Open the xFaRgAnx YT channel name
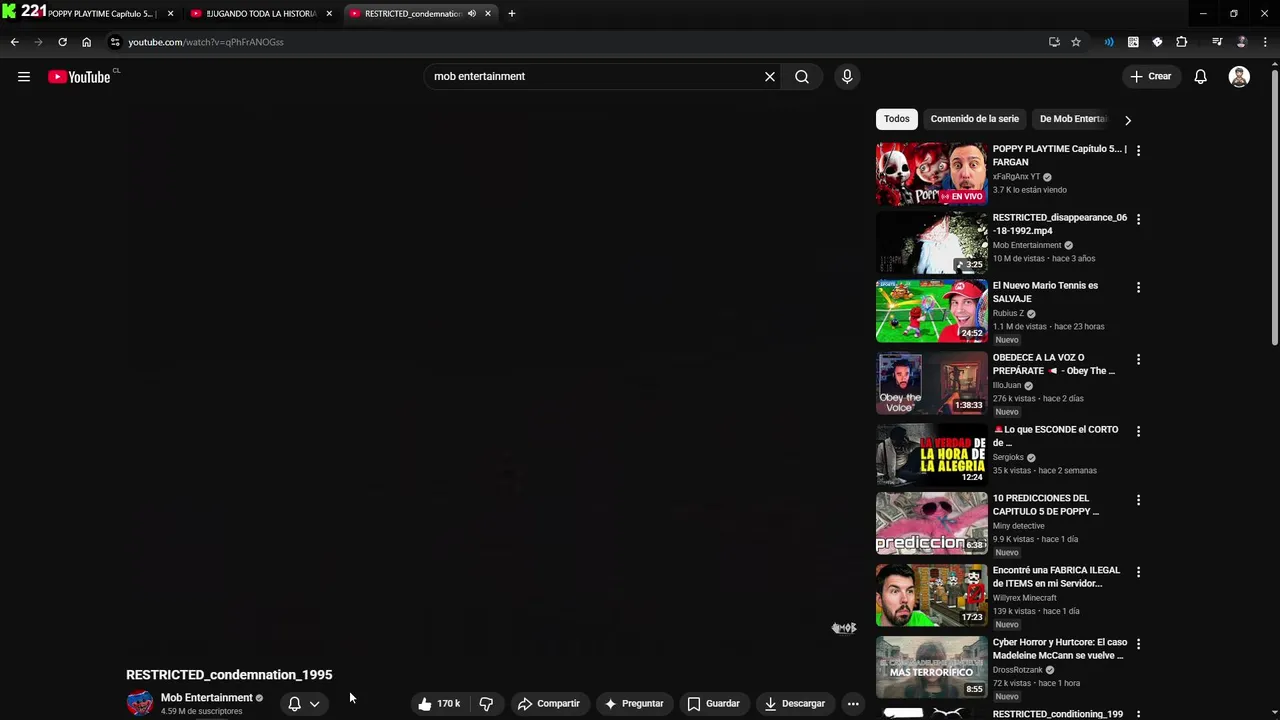 pos(1016,177)
